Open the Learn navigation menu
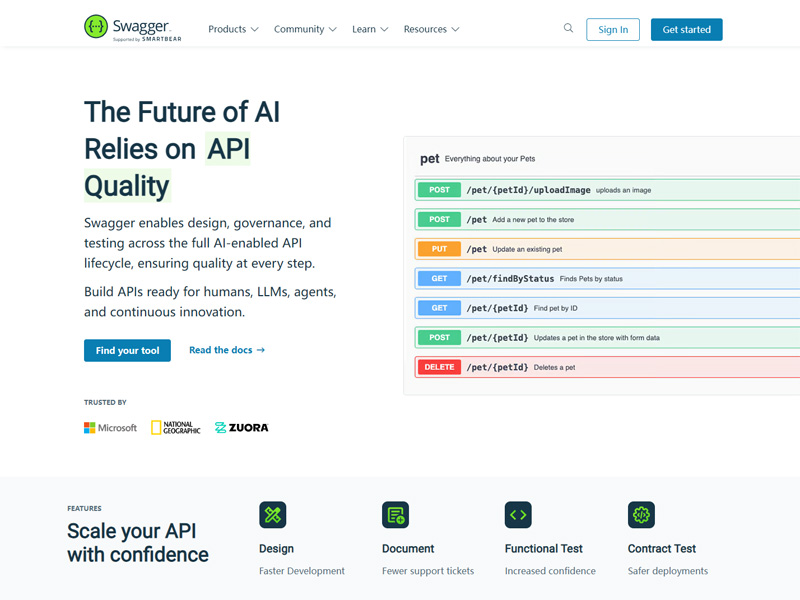 click(370, 29)
